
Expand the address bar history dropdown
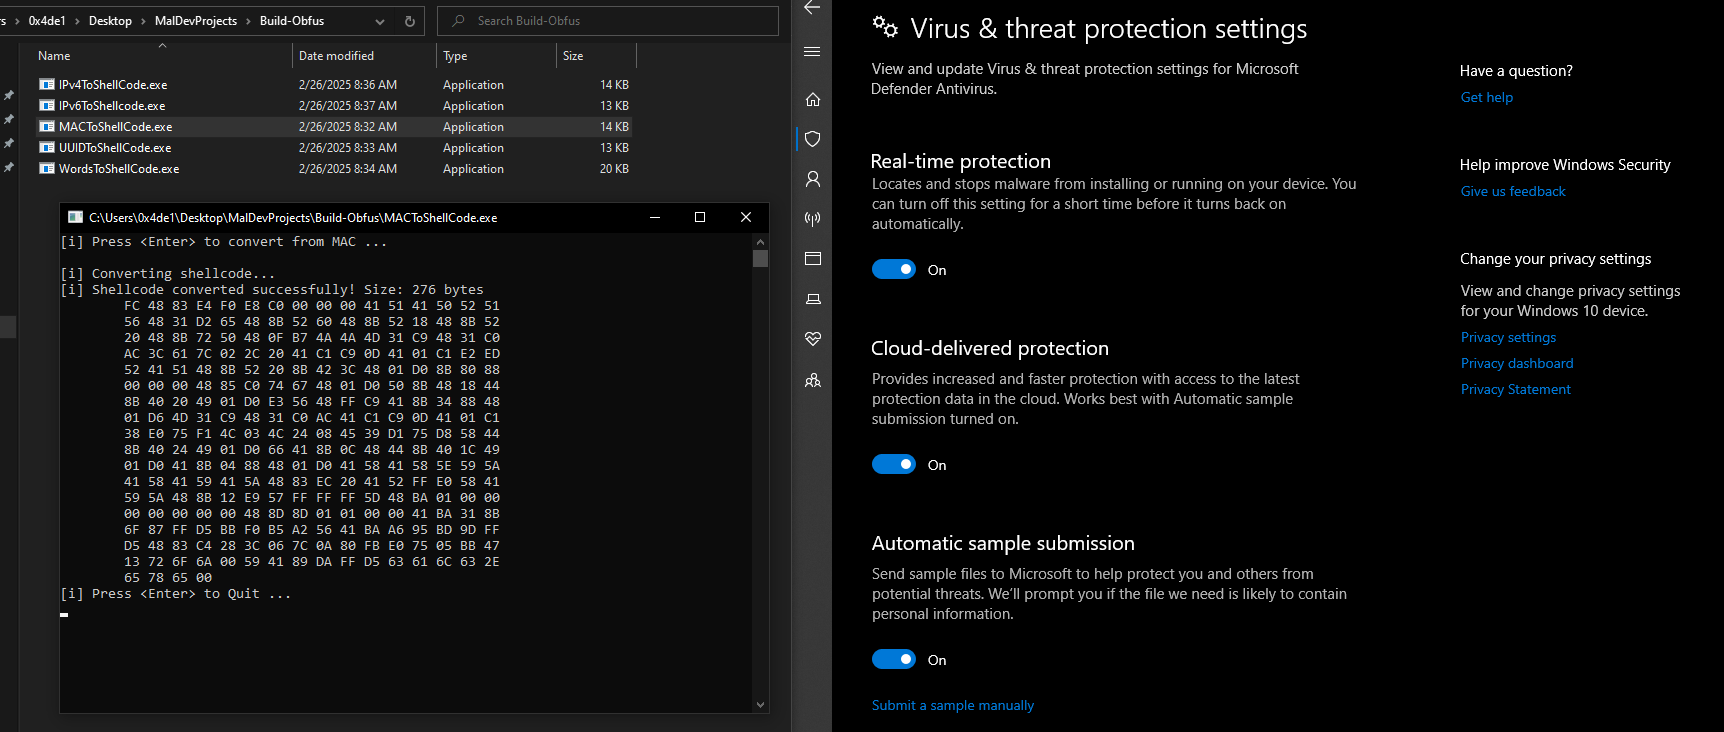click(x=380, y=21)
